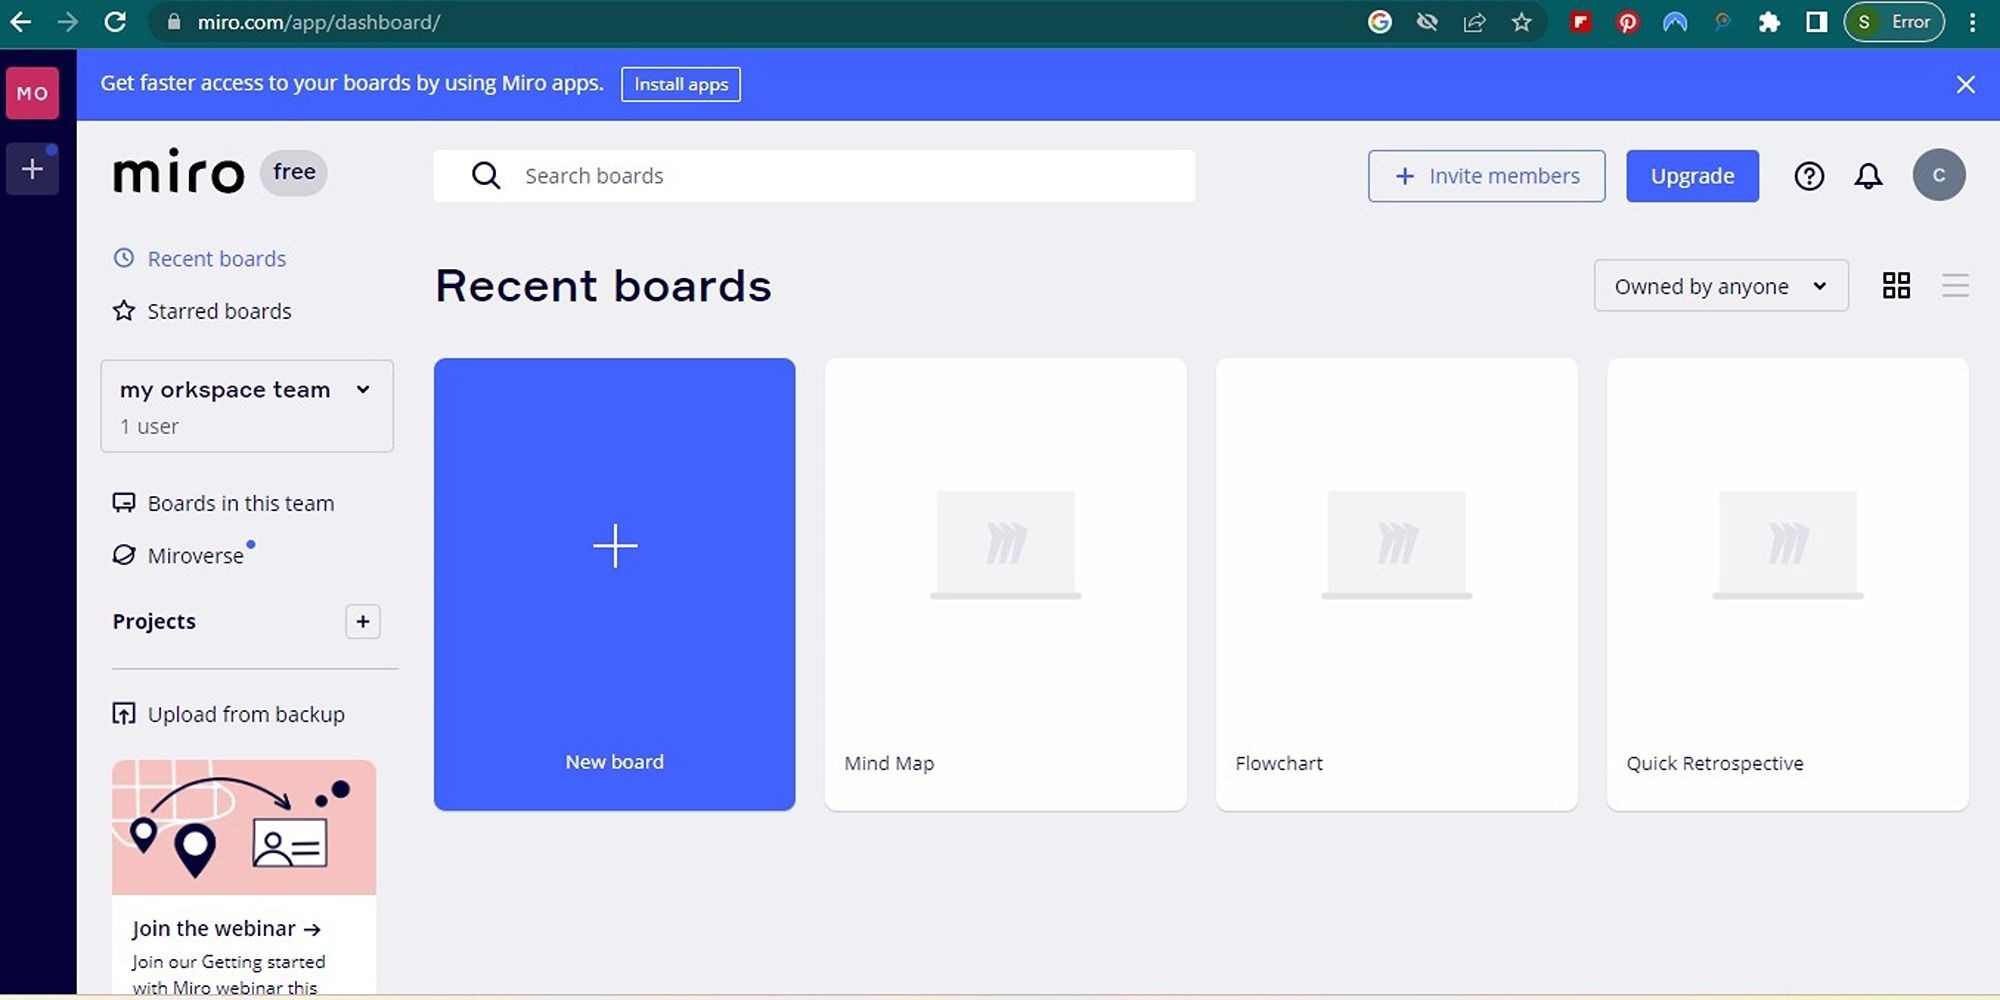Click Upload from backup

coord(228,714)
